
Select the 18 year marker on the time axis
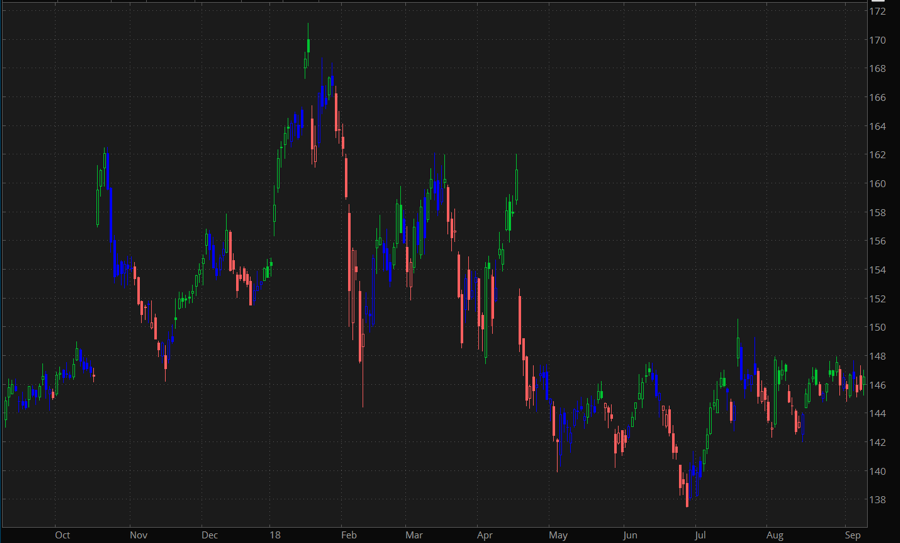point(273,535)
